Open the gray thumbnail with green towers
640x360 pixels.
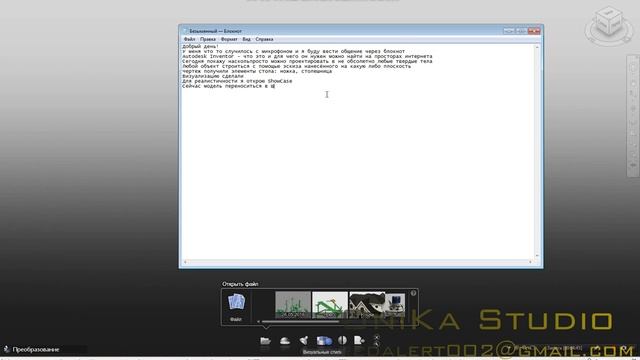(x=293, y=304)
